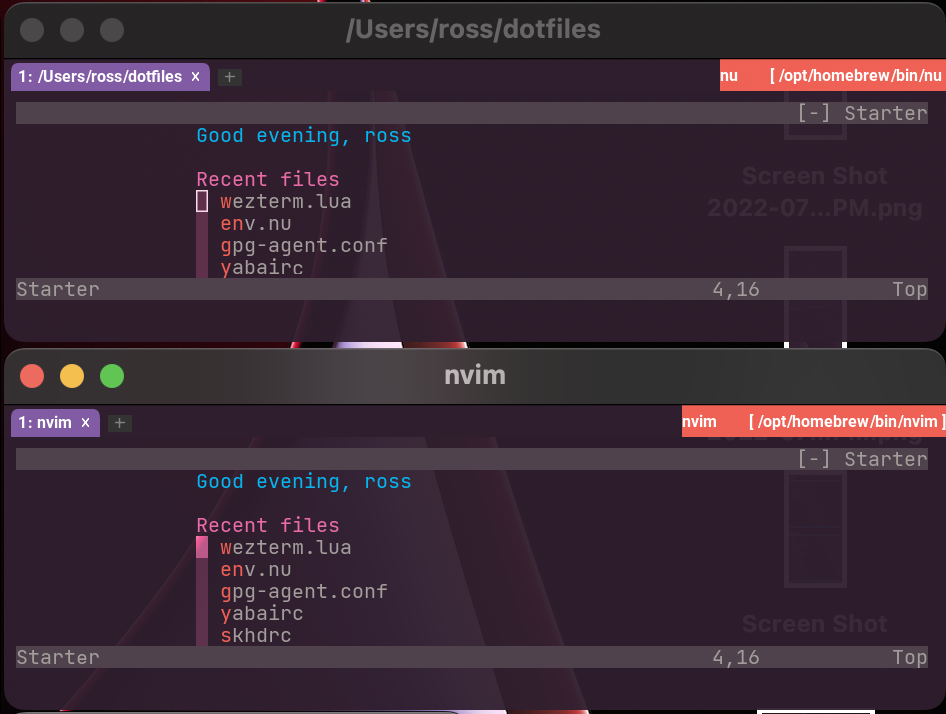Switch to the 1: /Users/ross/dotfiles tab
Screen dimensions: 946x714
(100, 76)
